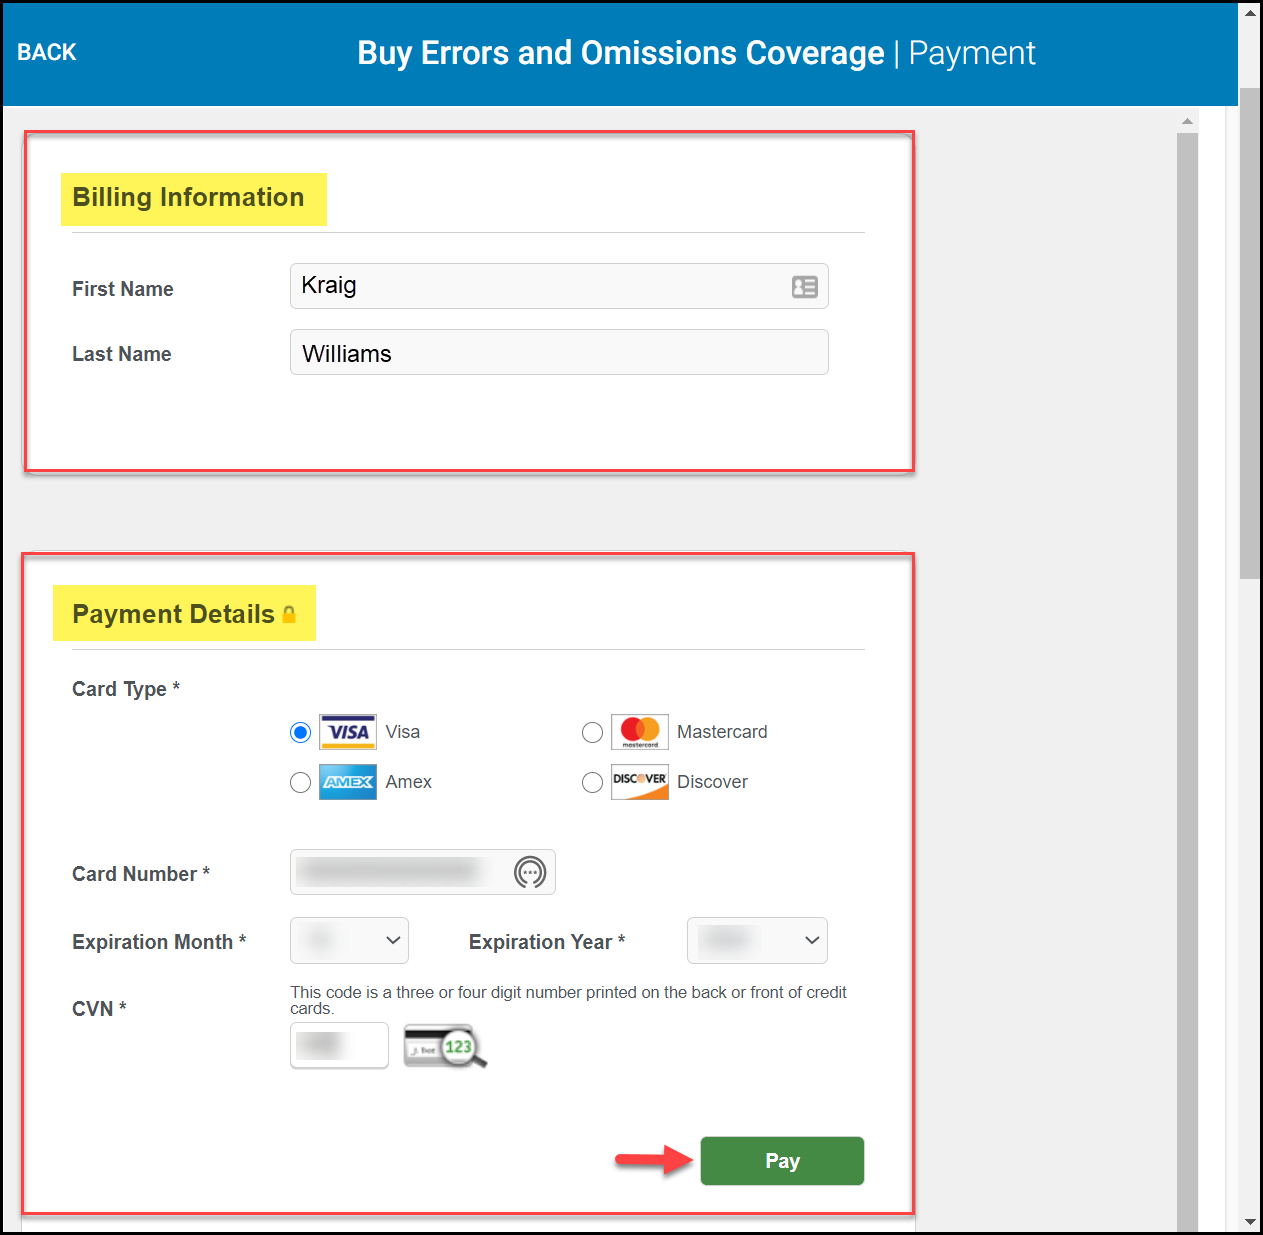Click the Expiration Year * label
This screenshot has width=1263, height=1235.
(547, 942)
